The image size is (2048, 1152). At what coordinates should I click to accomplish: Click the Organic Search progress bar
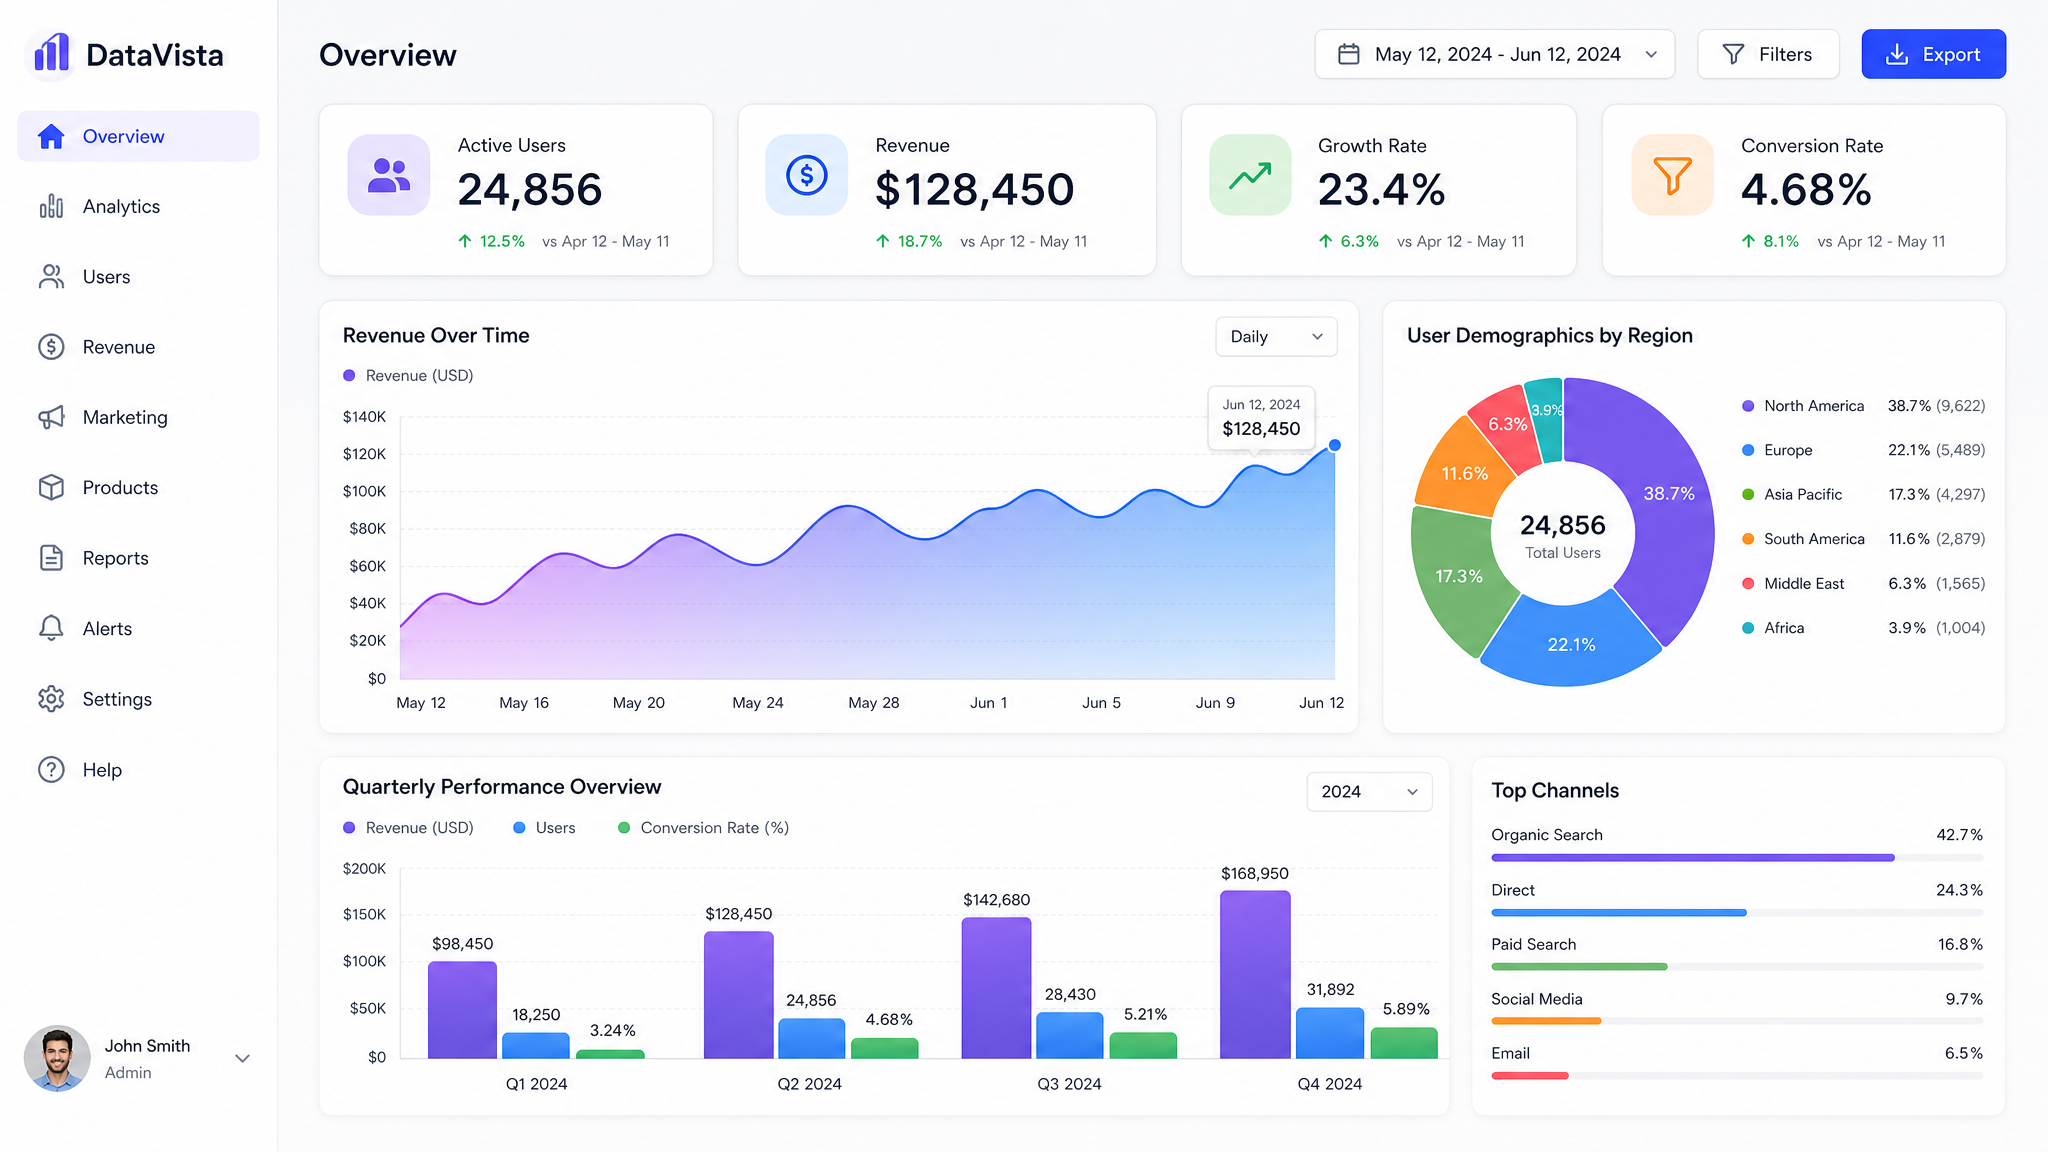1737,857
